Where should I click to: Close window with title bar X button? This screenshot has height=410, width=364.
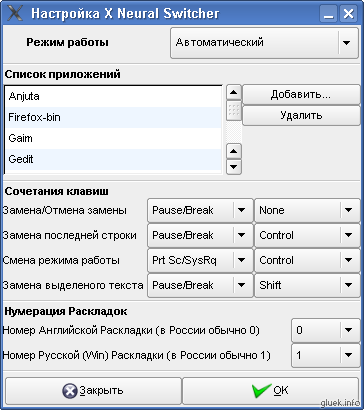pos(348,14)
